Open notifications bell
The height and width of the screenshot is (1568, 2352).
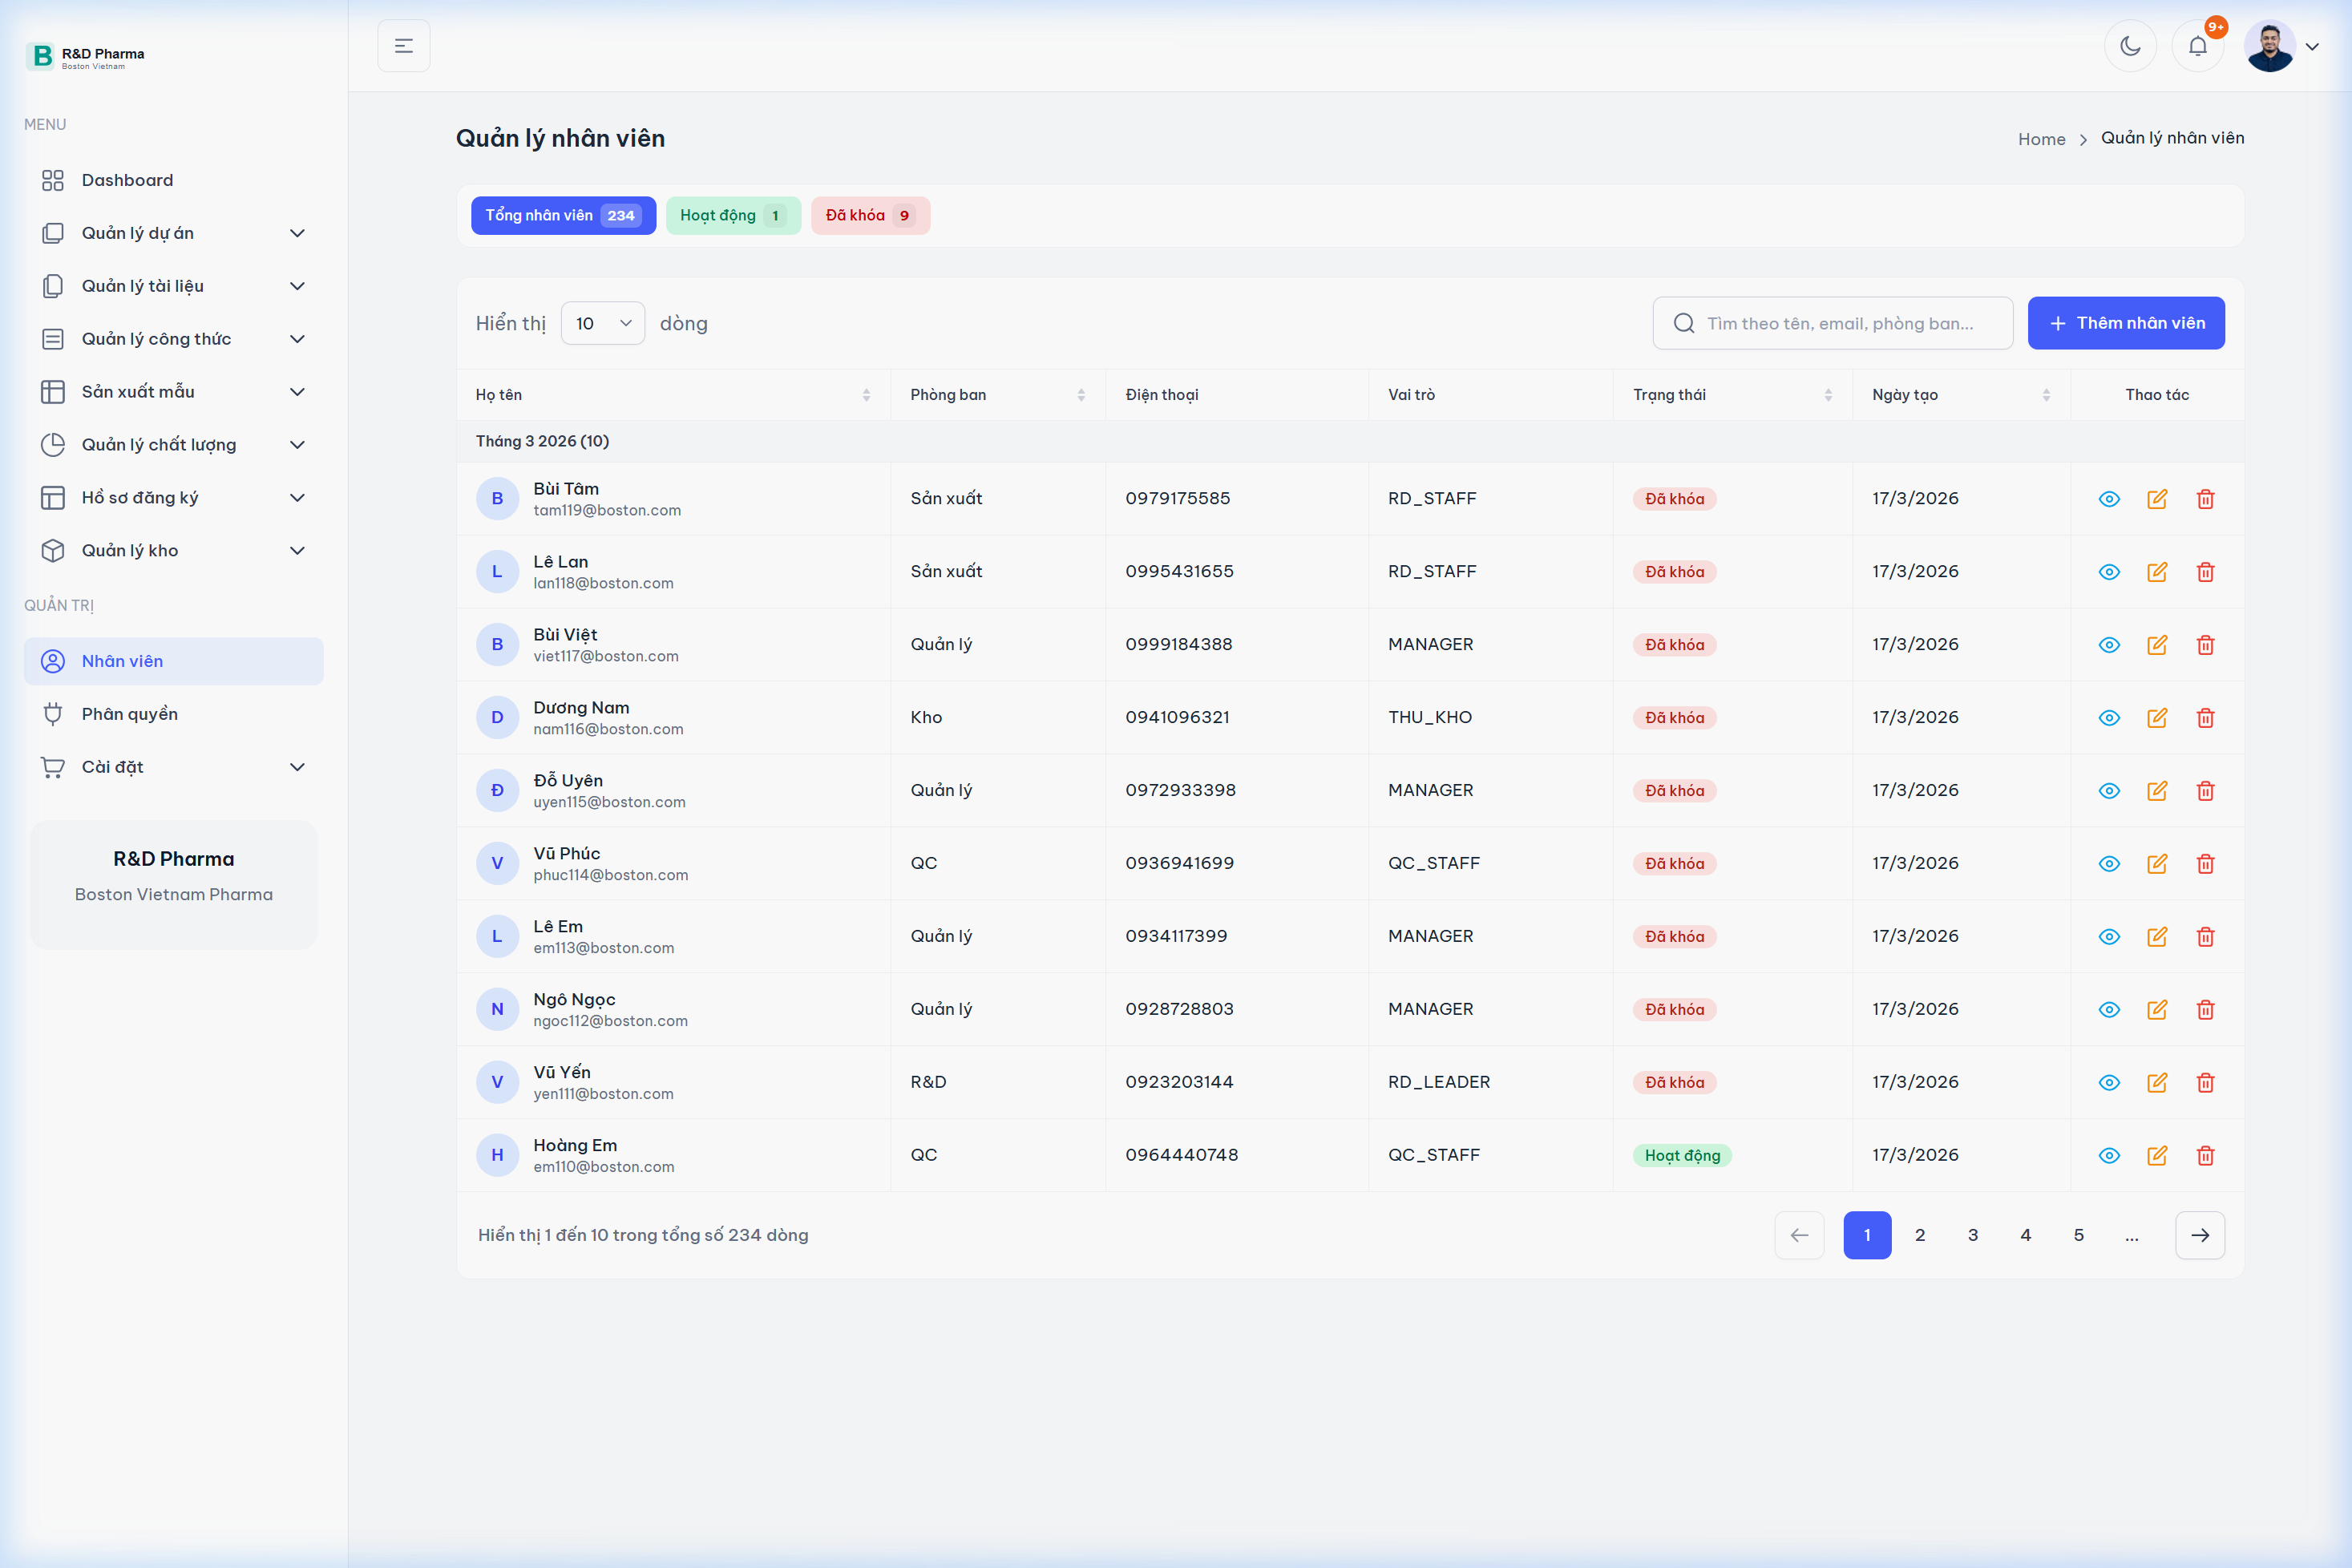(2197, 45)
